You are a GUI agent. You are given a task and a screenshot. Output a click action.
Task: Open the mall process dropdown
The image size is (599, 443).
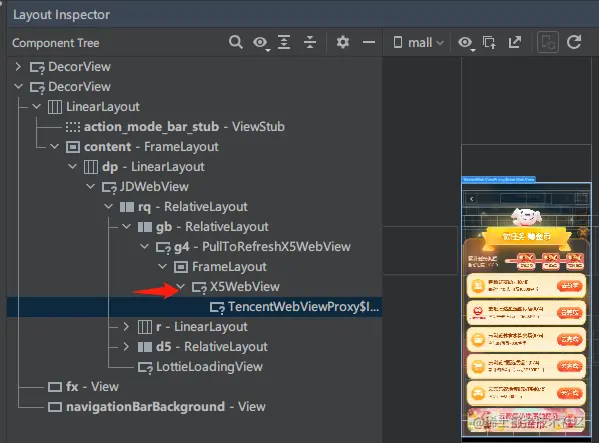coord(419,42)
